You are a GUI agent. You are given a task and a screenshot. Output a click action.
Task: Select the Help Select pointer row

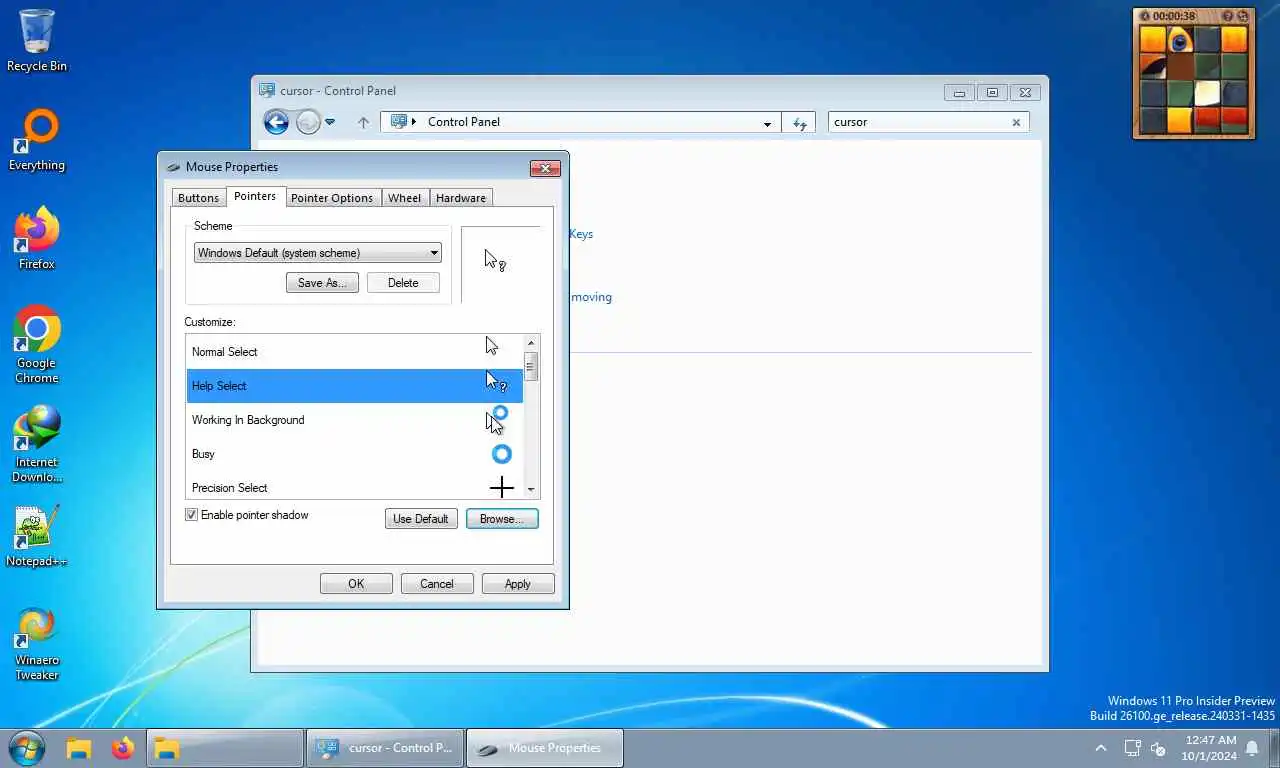tap(354, 386)
